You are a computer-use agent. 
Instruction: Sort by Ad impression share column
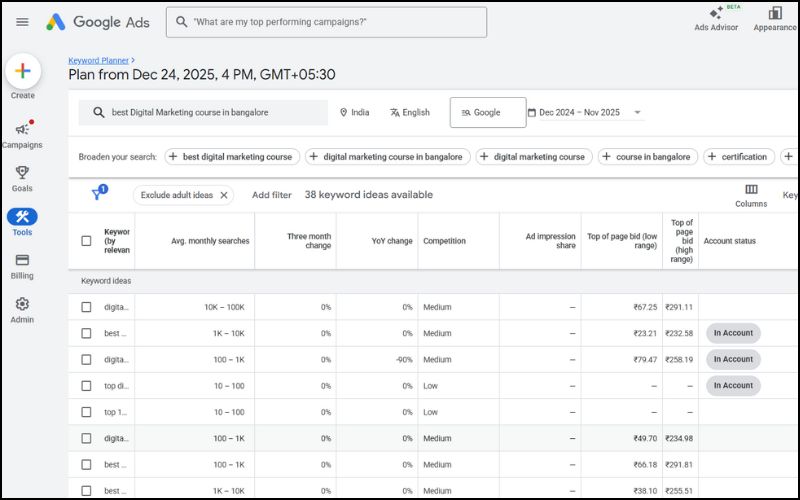551,241
